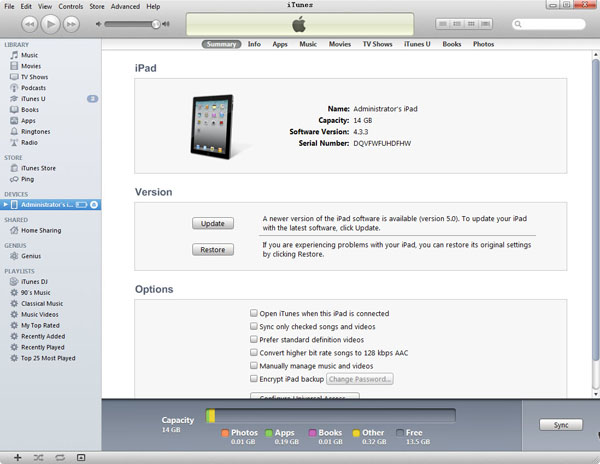The image size is (600, 464).
Task: Enable Encrypt iPad backup
Action: 253,379
